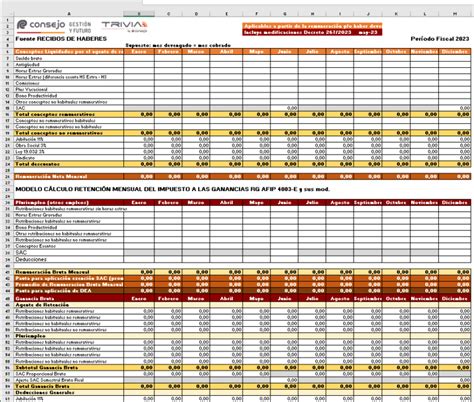Select the 'Antigüedad' row label
Viewport: 474px width, 402px height.
pos(69,64)
